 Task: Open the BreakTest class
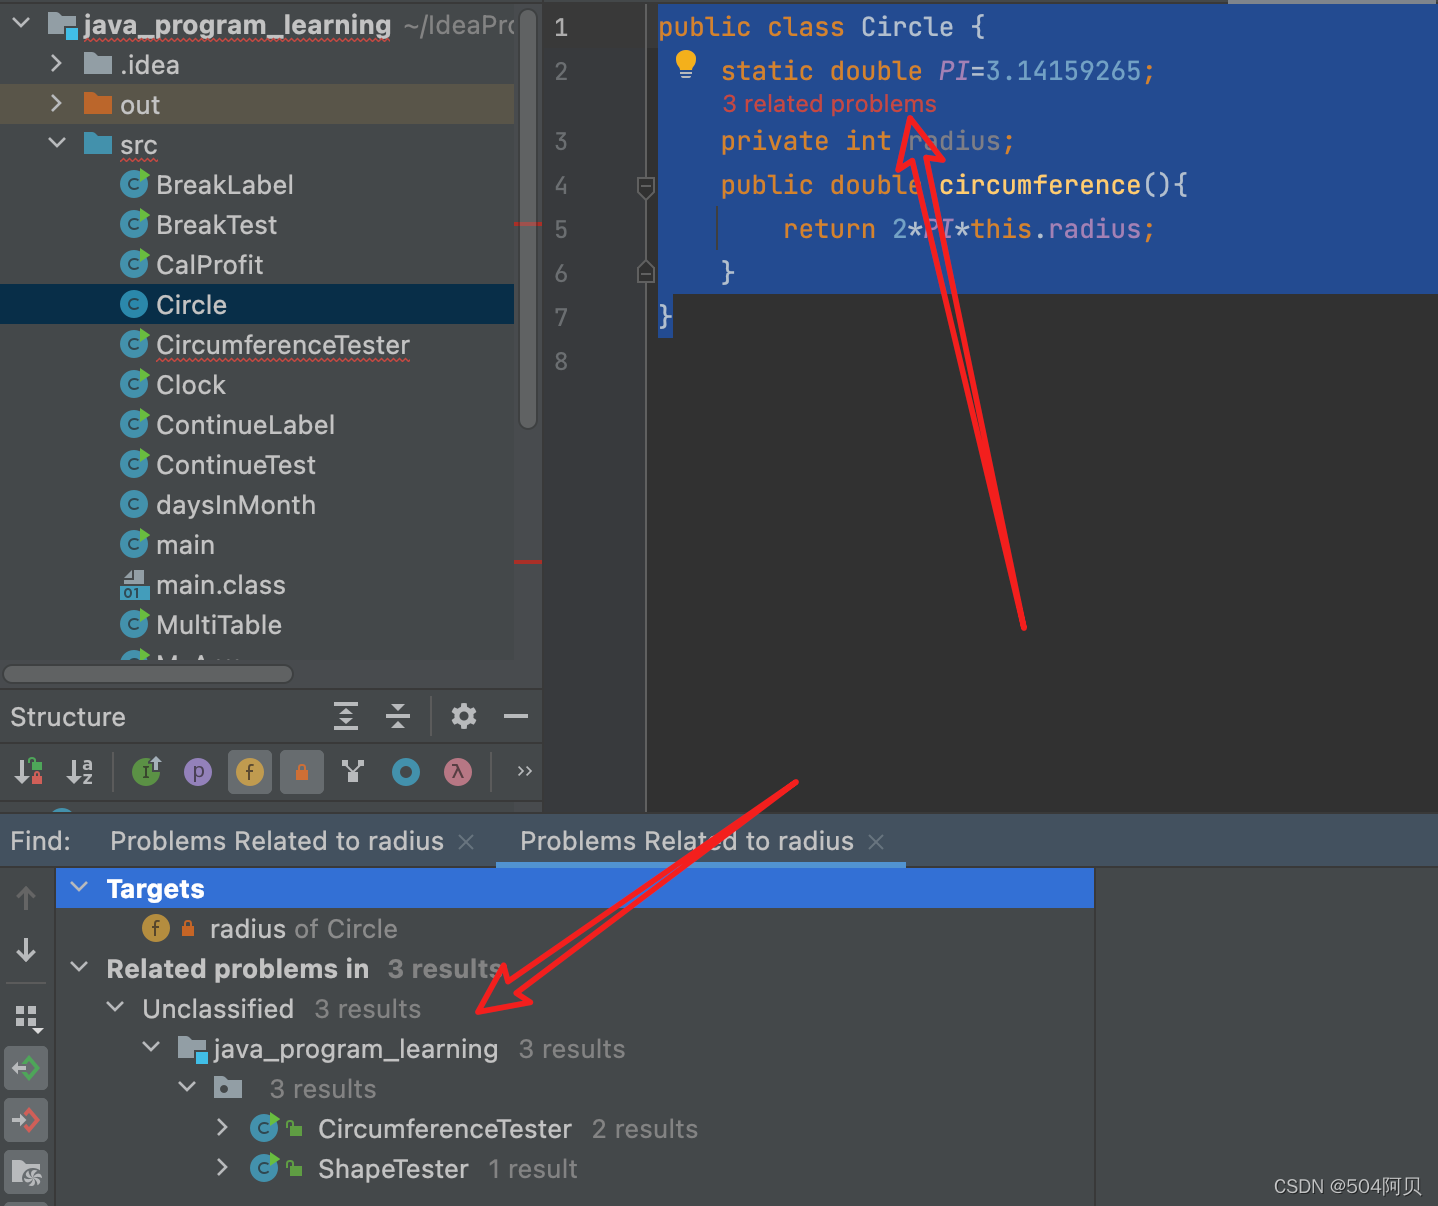coord(217,225)
